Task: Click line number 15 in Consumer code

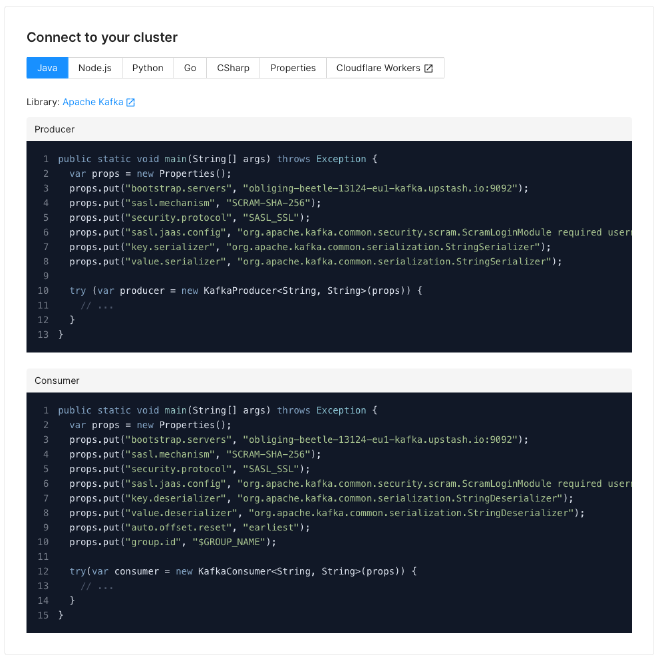Action: pyautogui.click(x=43, y=615)
